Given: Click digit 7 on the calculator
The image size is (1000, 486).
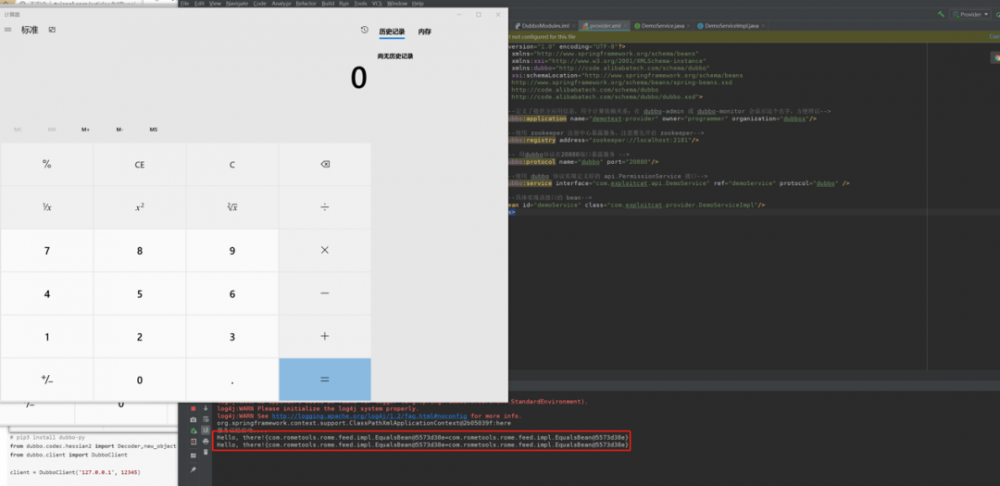Looking at the screenshot, I should (x=47, y=250).
